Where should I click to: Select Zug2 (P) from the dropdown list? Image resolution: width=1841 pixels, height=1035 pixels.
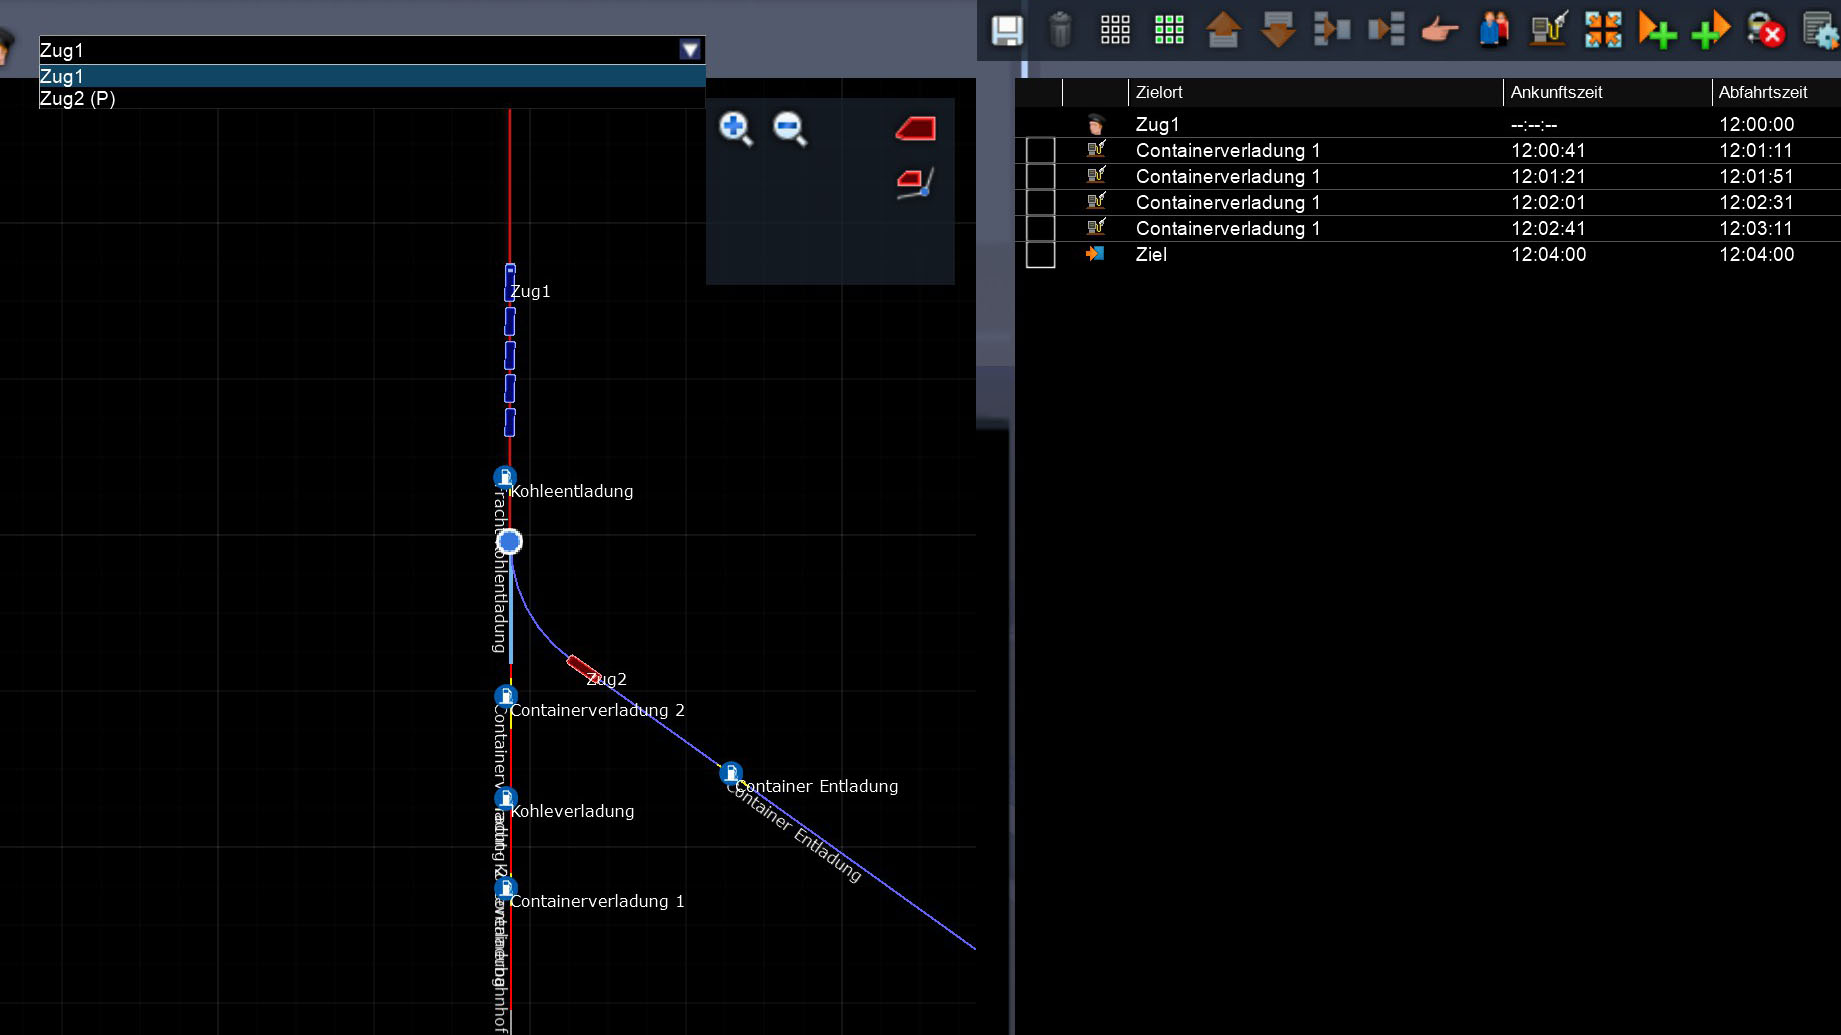[x=78, y=99]
